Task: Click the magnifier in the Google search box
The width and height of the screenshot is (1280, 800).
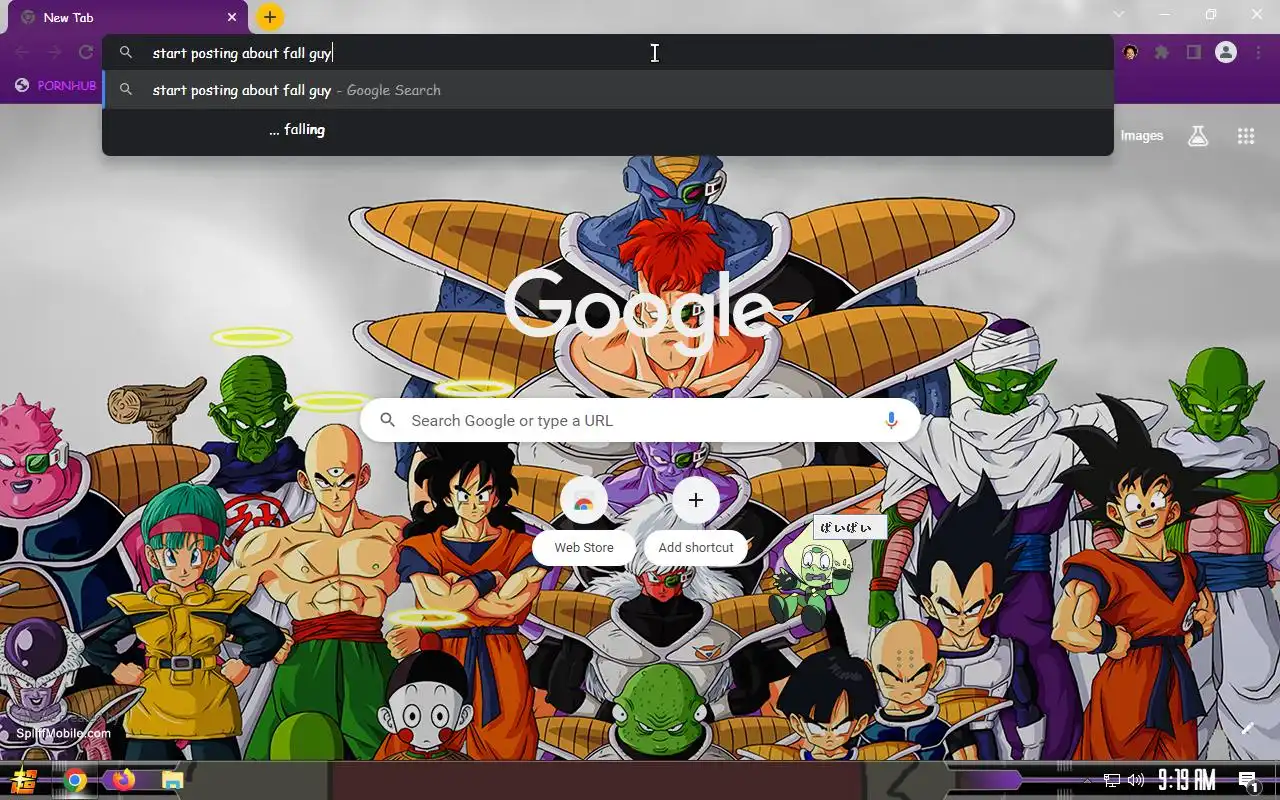Action: tap(388, 421)
